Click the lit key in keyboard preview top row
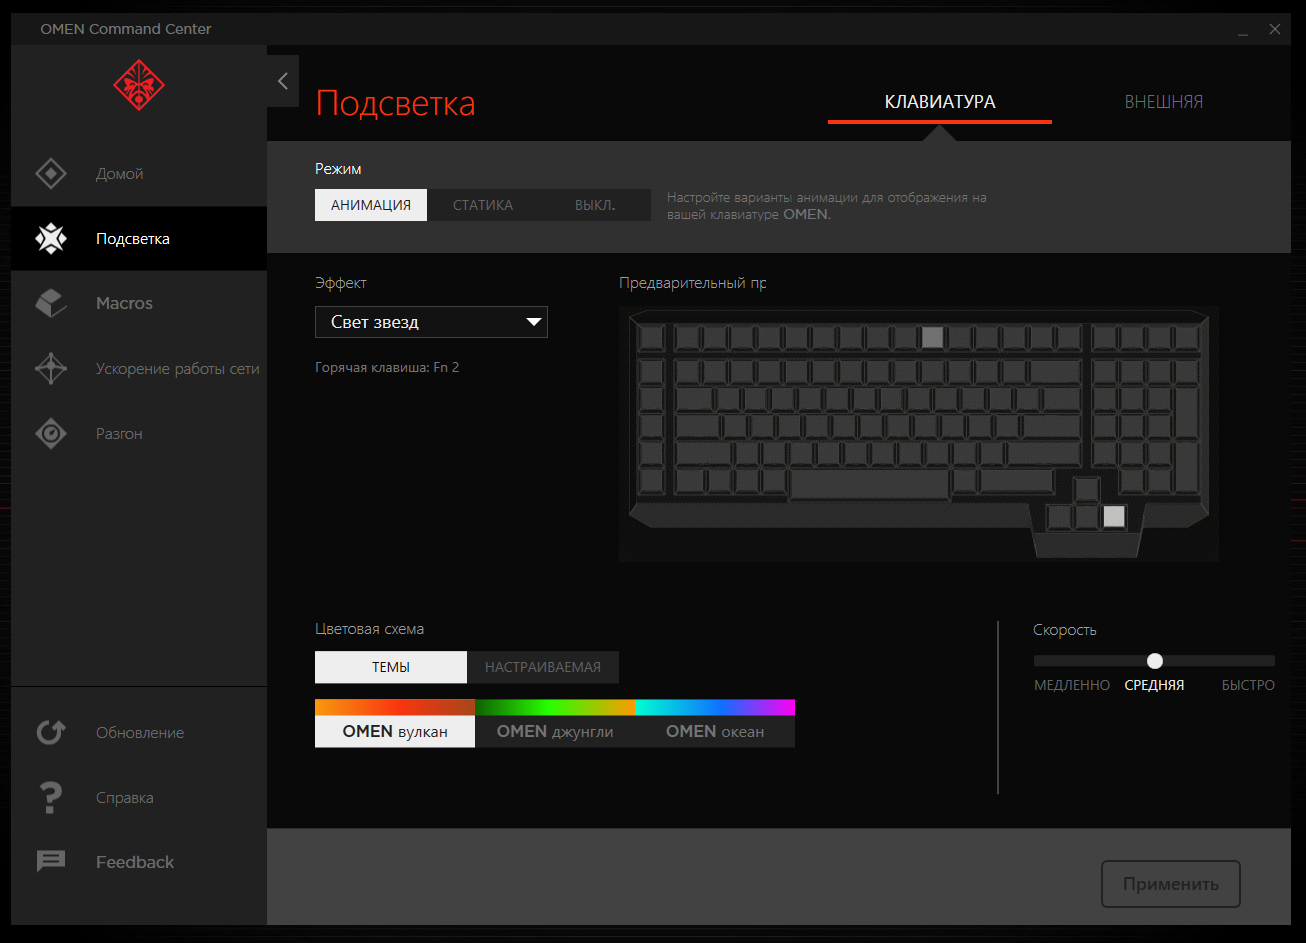The height and width of the screenshot is (943, 1306). click(x=932, y=337)
